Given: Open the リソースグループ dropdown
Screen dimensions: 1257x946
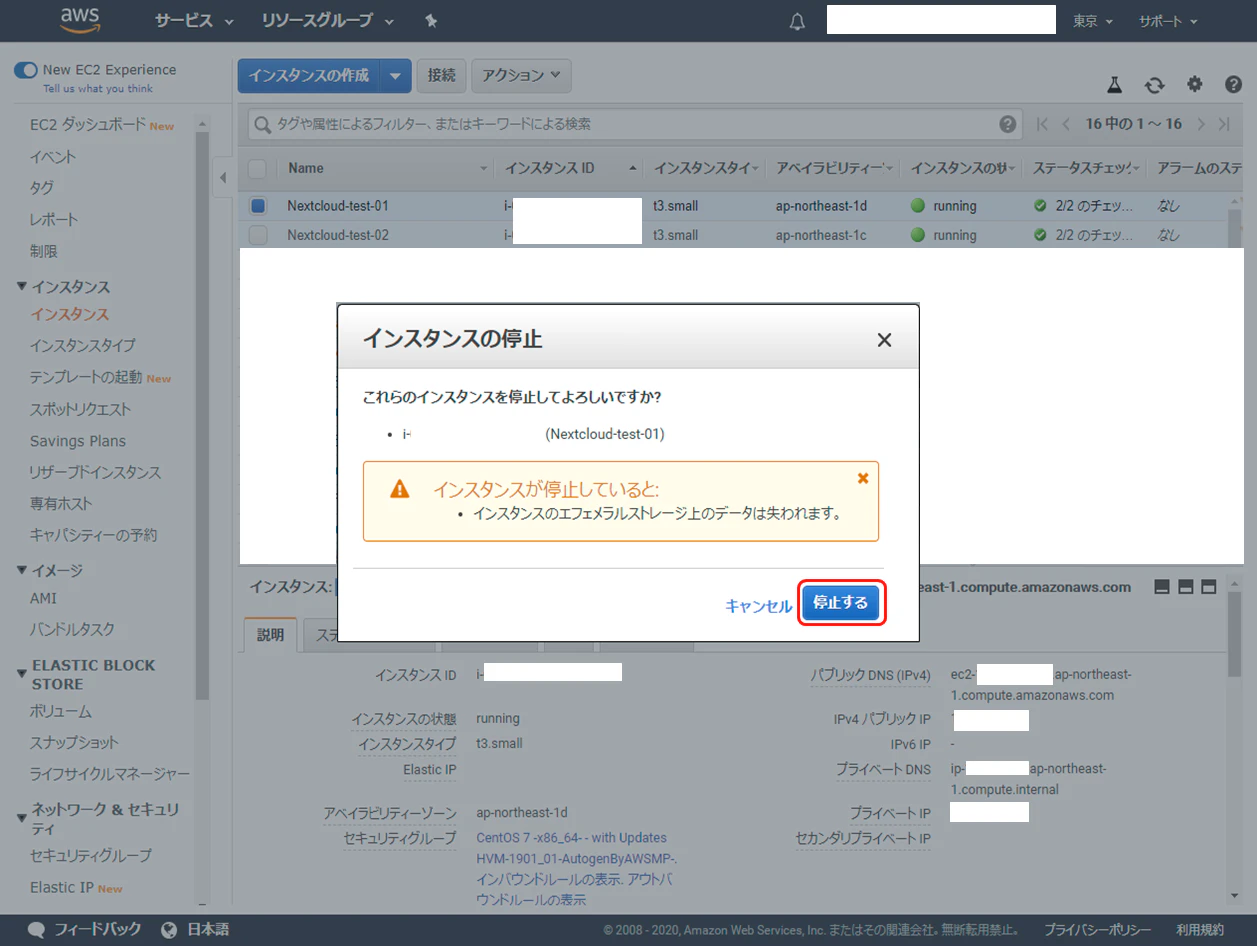Looking at the screenshot, I should pos(327,21).
